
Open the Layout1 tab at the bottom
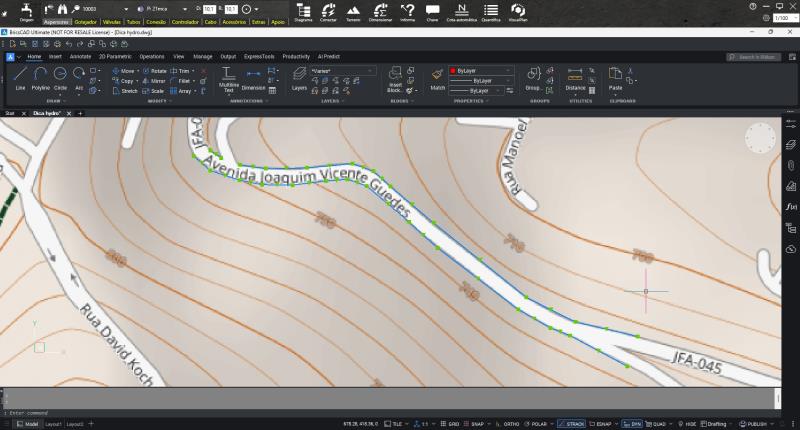coord(53,424)
